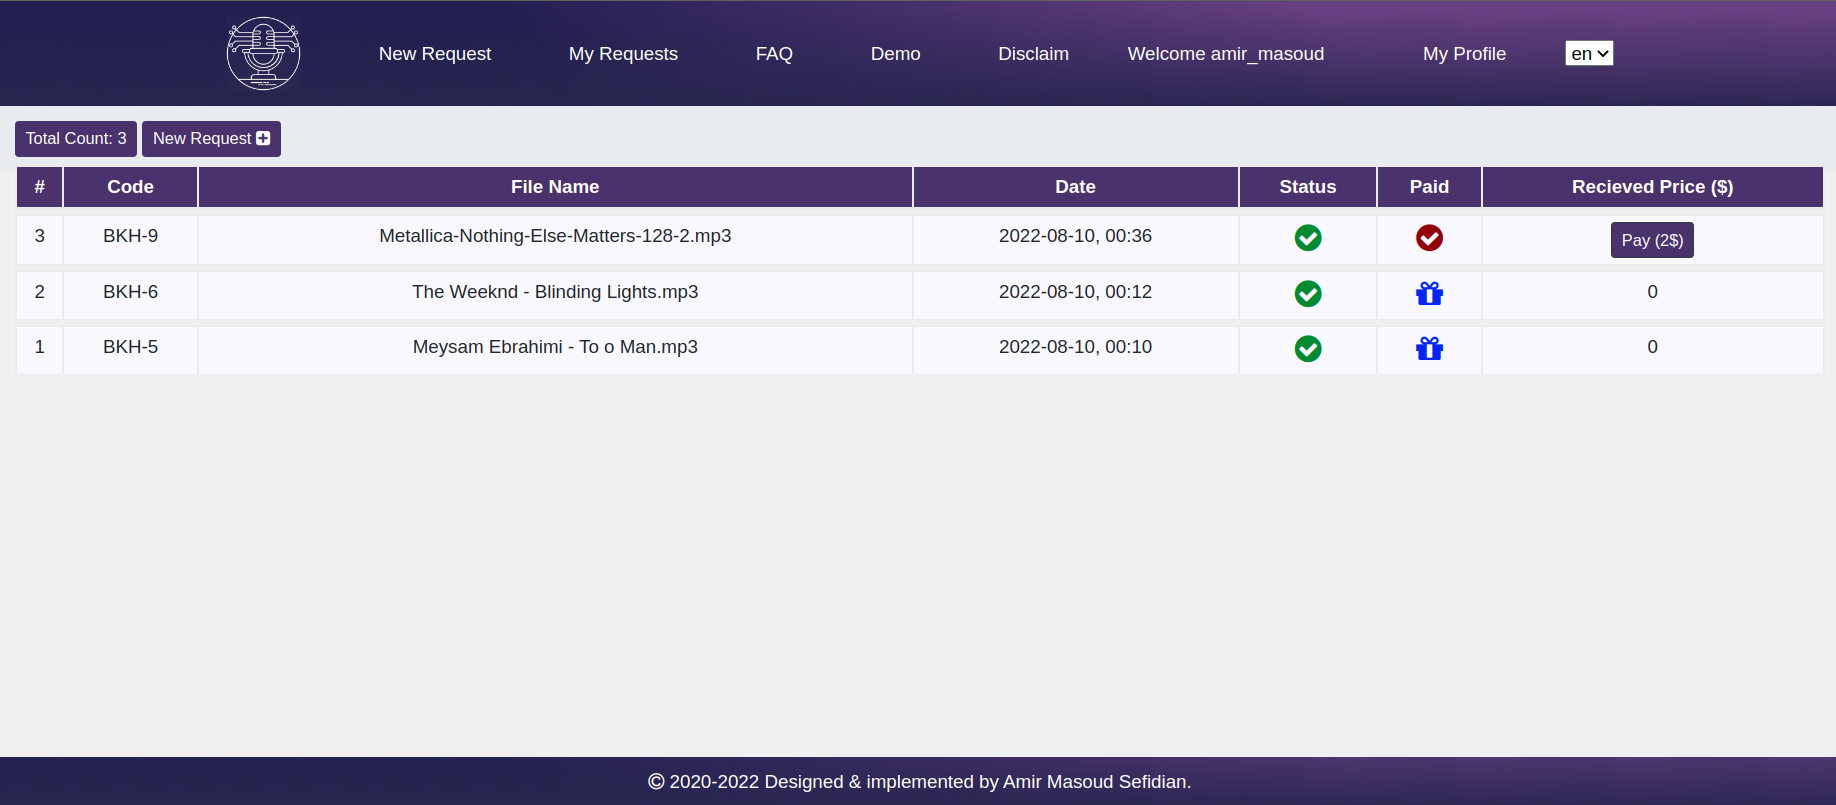
Task: Click the Pay (2$) button
Action: click(1652, 240)
